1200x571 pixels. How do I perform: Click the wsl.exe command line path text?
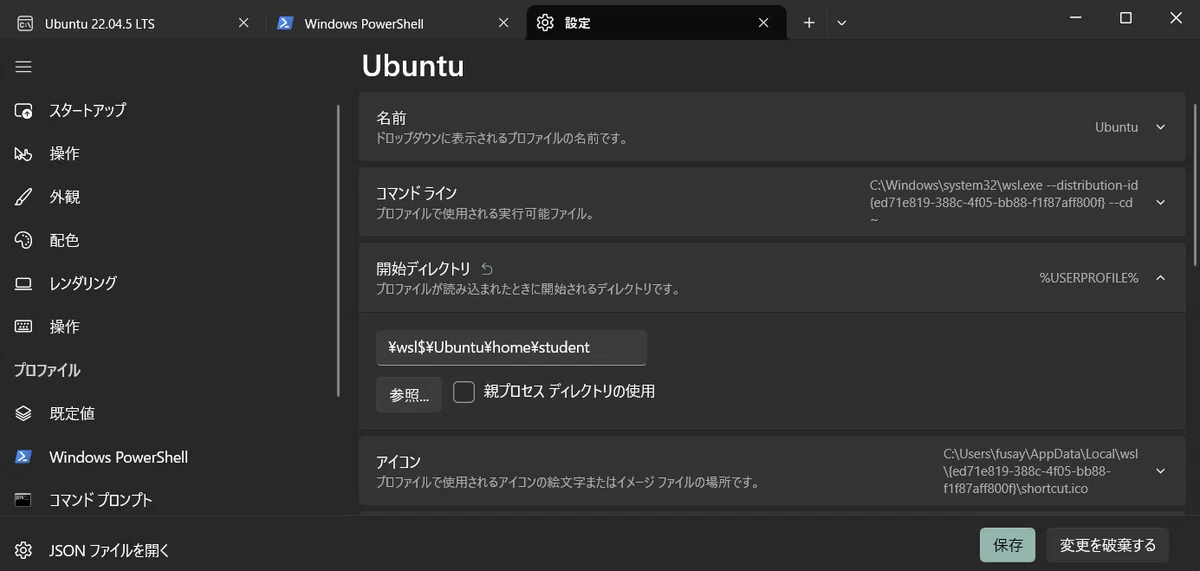coord(1004,202)
